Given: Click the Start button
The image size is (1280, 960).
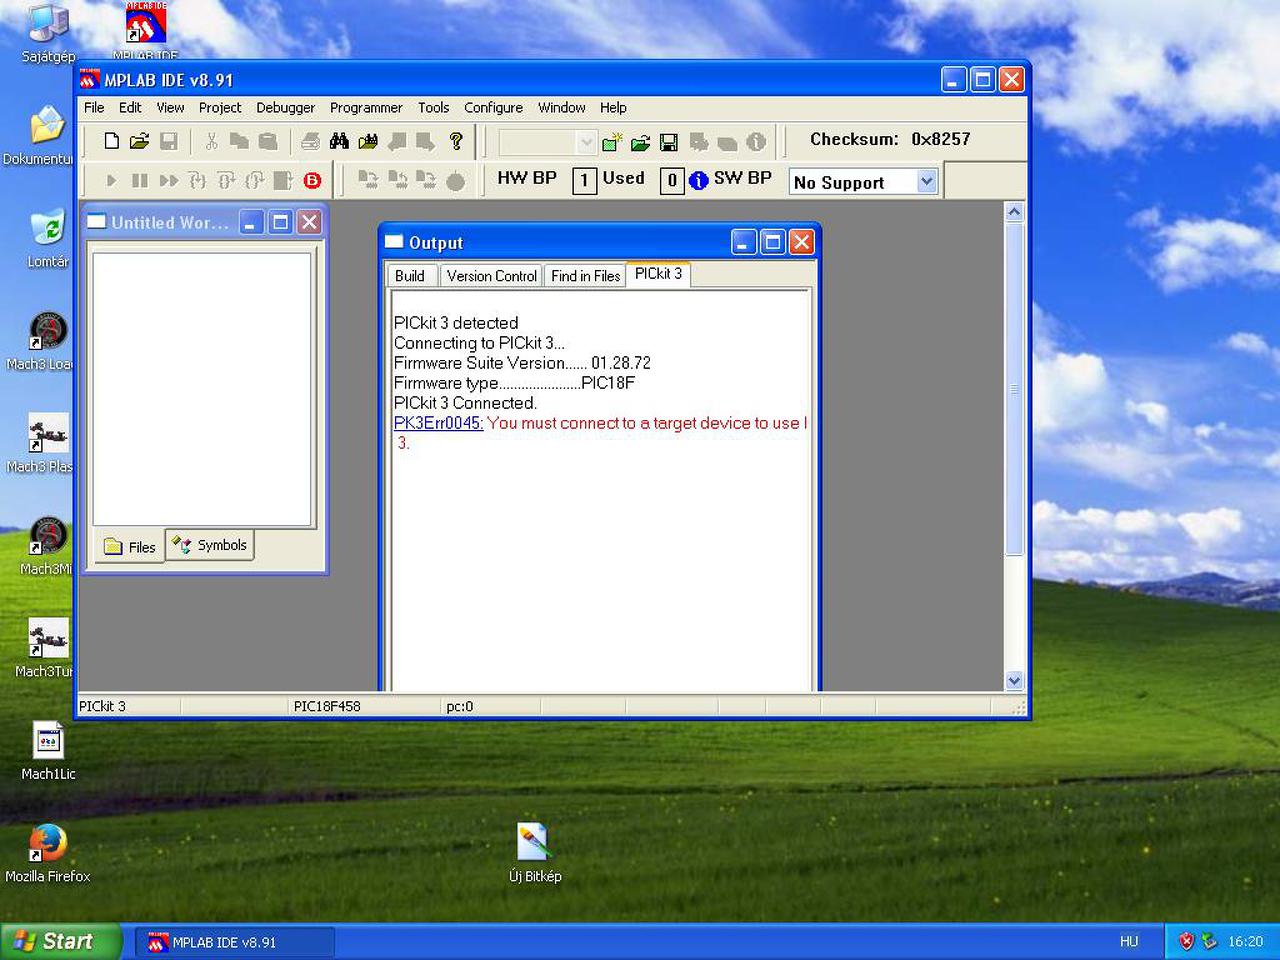Looking at the screenshot, I should click(60, 942).
